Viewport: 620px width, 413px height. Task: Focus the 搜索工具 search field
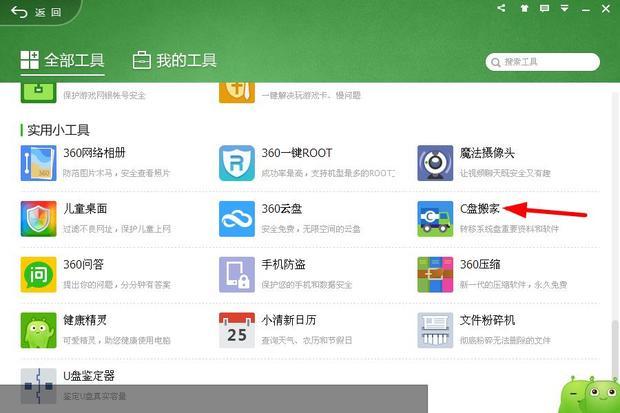(x=542, y=62)
